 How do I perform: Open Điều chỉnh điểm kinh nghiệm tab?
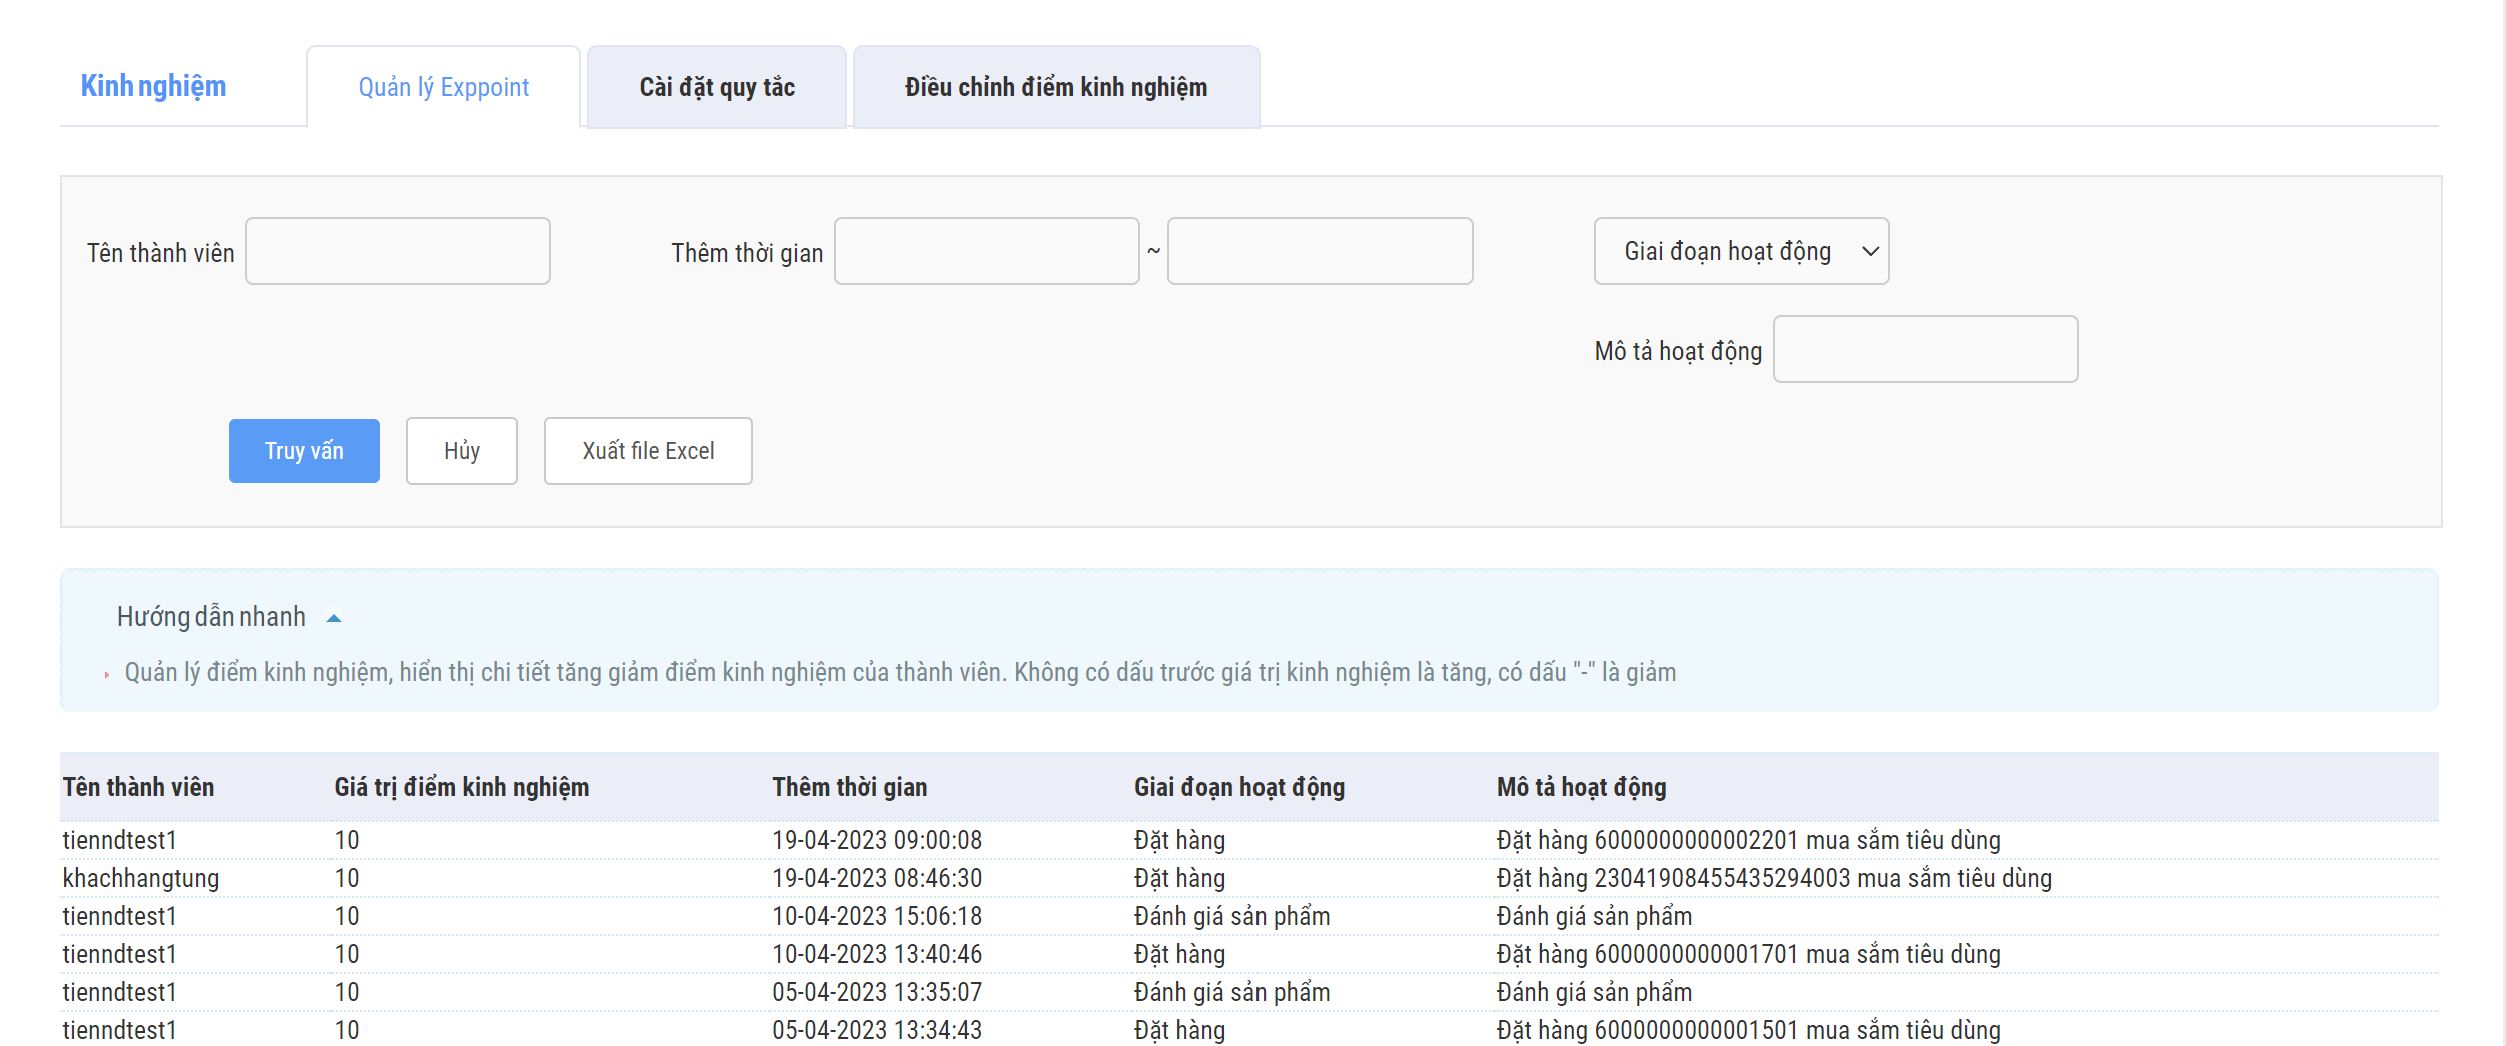click(1055, 88)
